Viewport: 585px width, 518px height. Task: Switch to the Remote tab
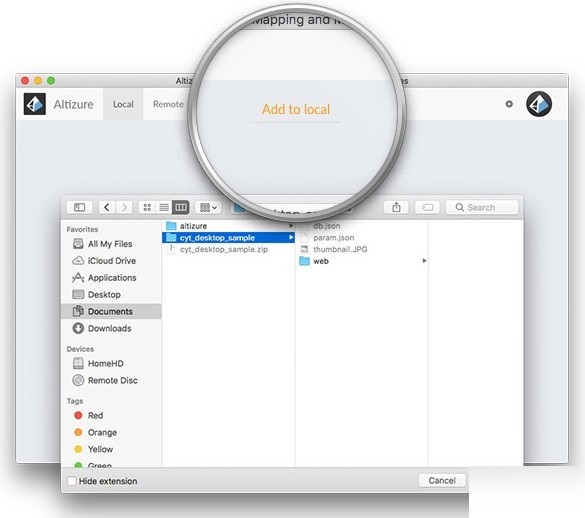[168, 104]
